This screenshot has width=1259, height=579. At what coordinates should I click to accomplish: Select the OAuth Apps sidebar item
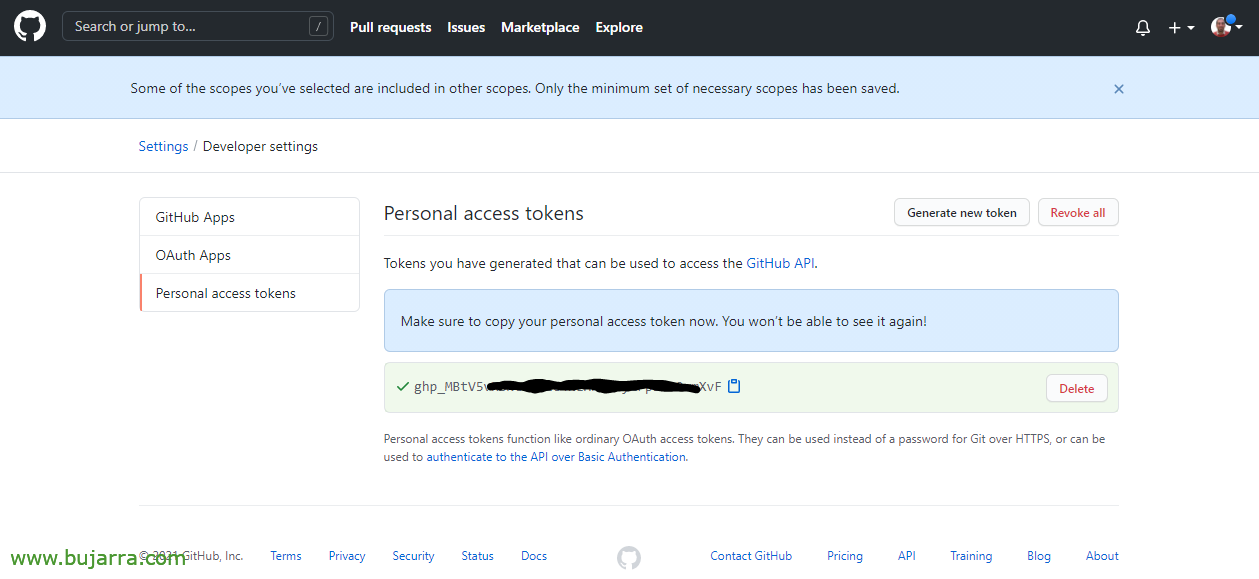click(193, 254)
